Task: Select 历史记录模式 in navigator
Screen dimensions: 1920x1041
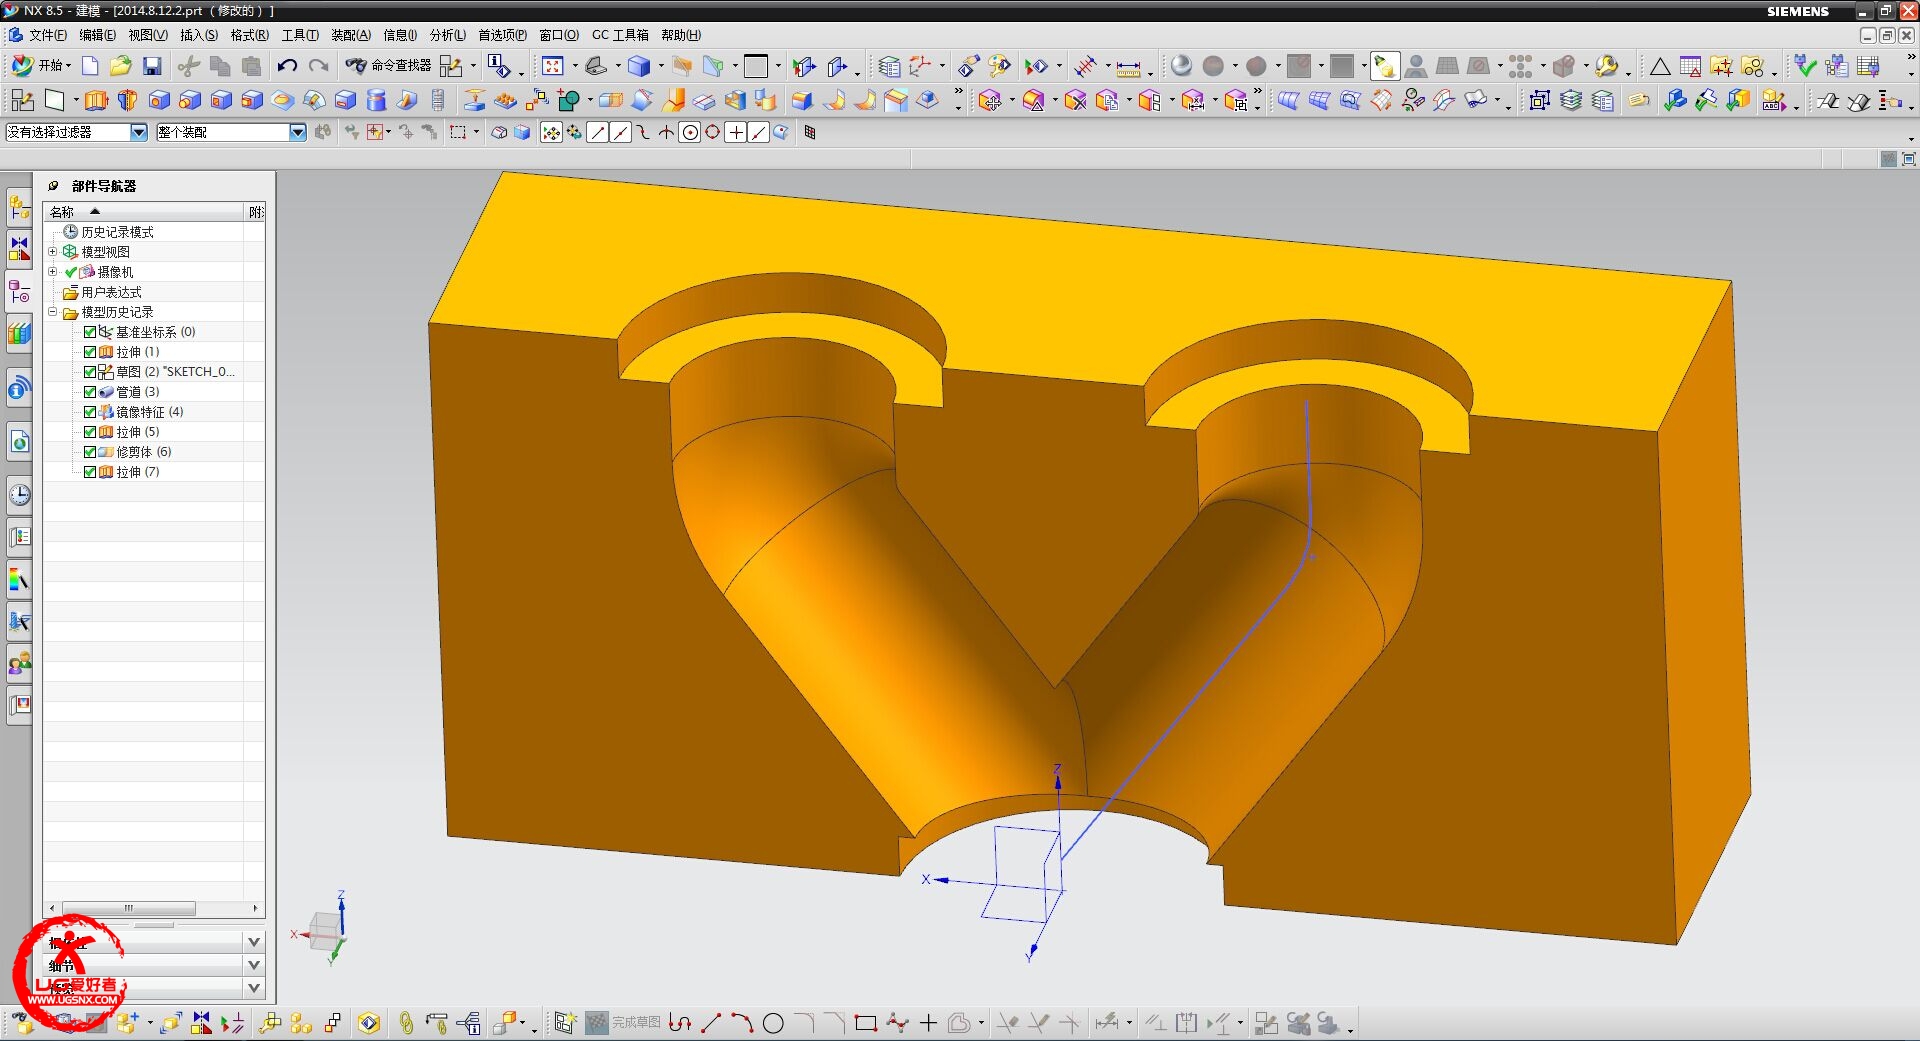Action: tap(117, 232)
